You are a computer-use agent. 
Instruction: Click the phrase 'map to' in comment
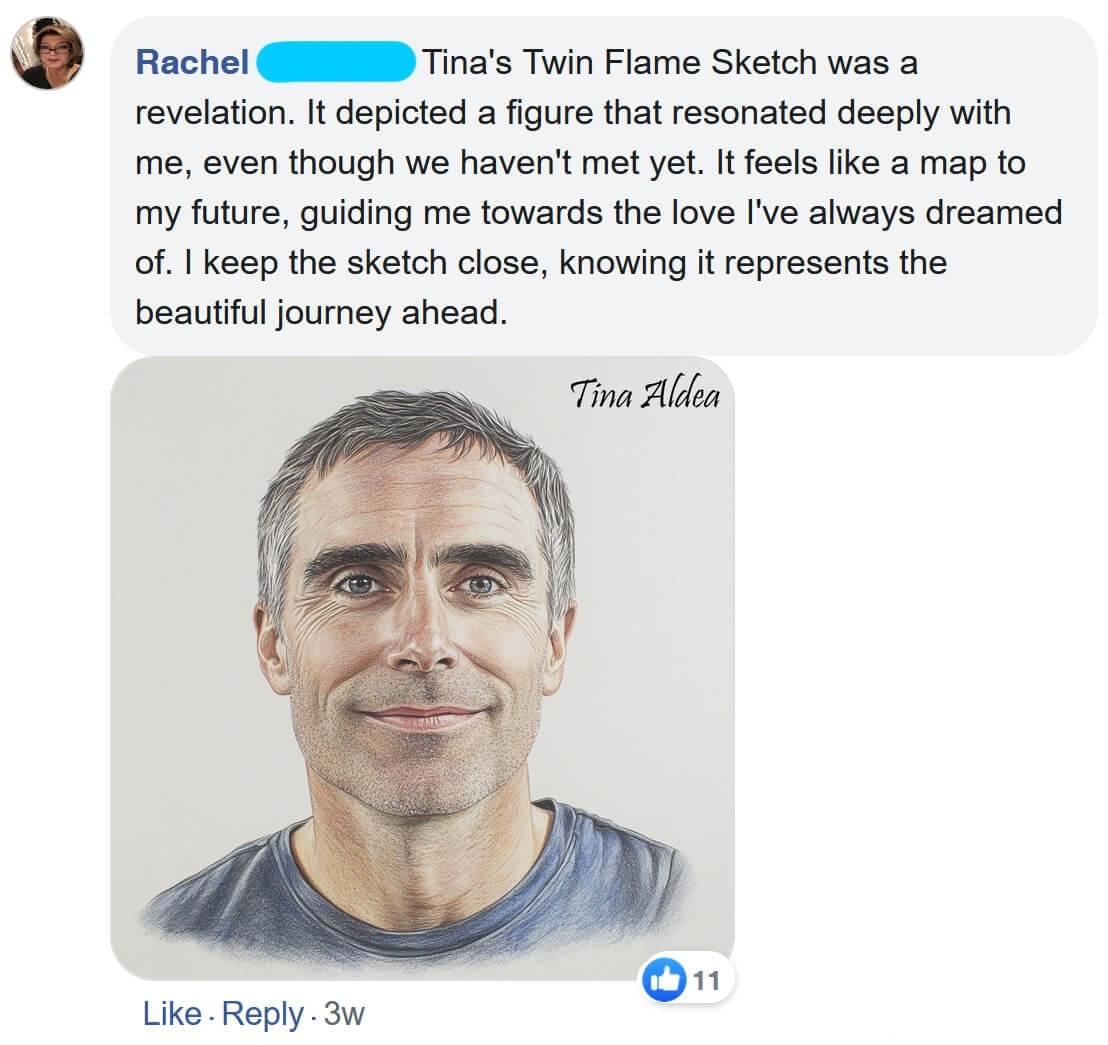(x=973, y=163)
